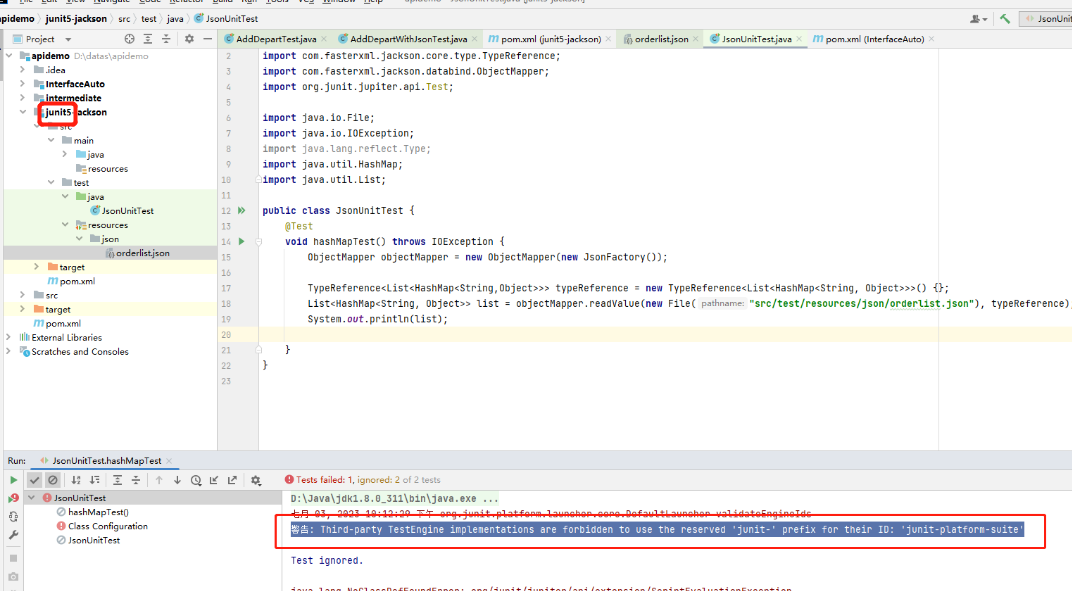Screen dimensions: 1072x591
Task: Sort test results alphabetically
Action: 76,480
